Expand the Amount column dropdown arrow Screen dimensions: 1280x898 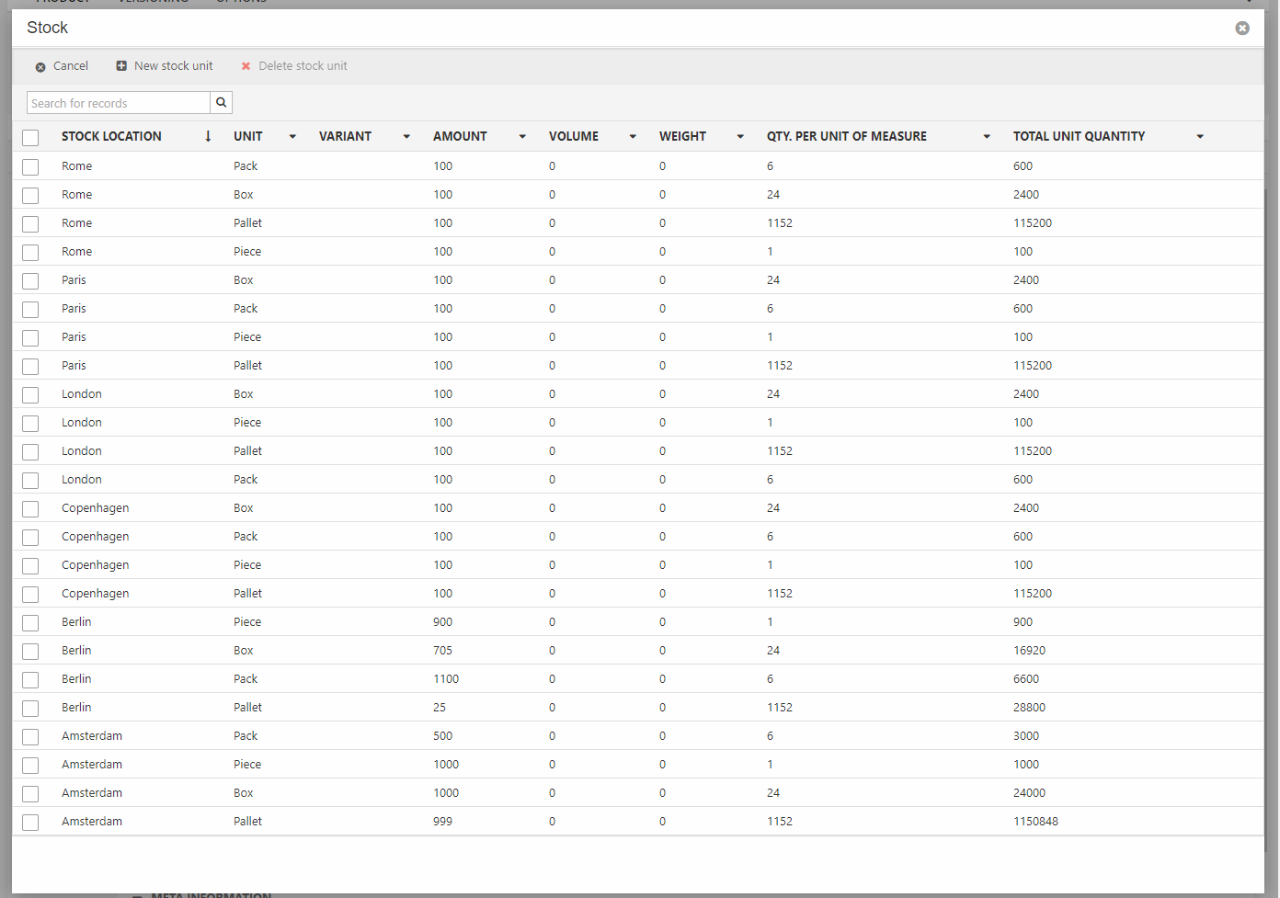(x=522, y=137)
